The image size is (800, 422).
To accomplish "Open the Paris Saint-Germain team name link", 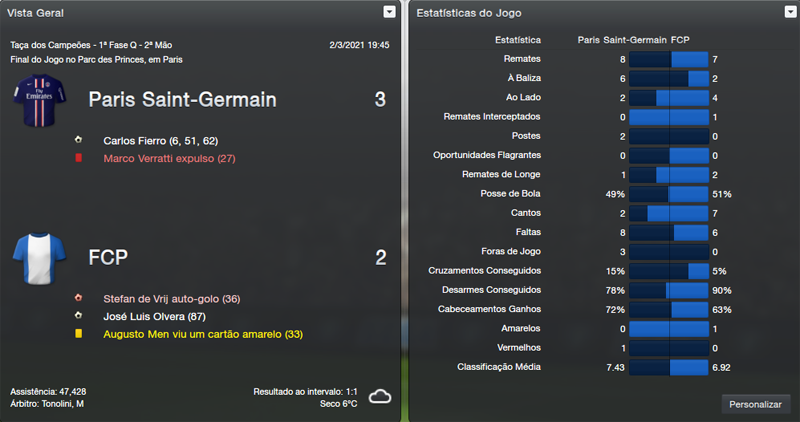I will click(182, 100).
